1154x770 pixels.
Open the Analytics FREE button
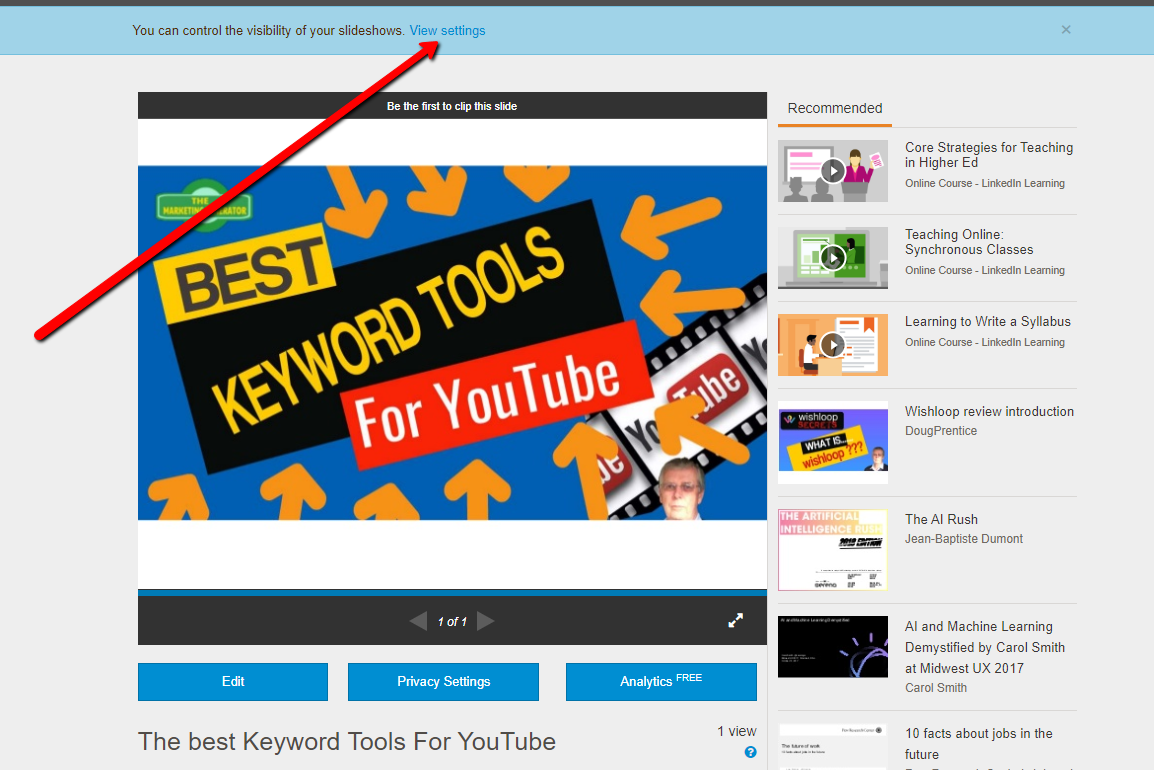click(661, 682)
